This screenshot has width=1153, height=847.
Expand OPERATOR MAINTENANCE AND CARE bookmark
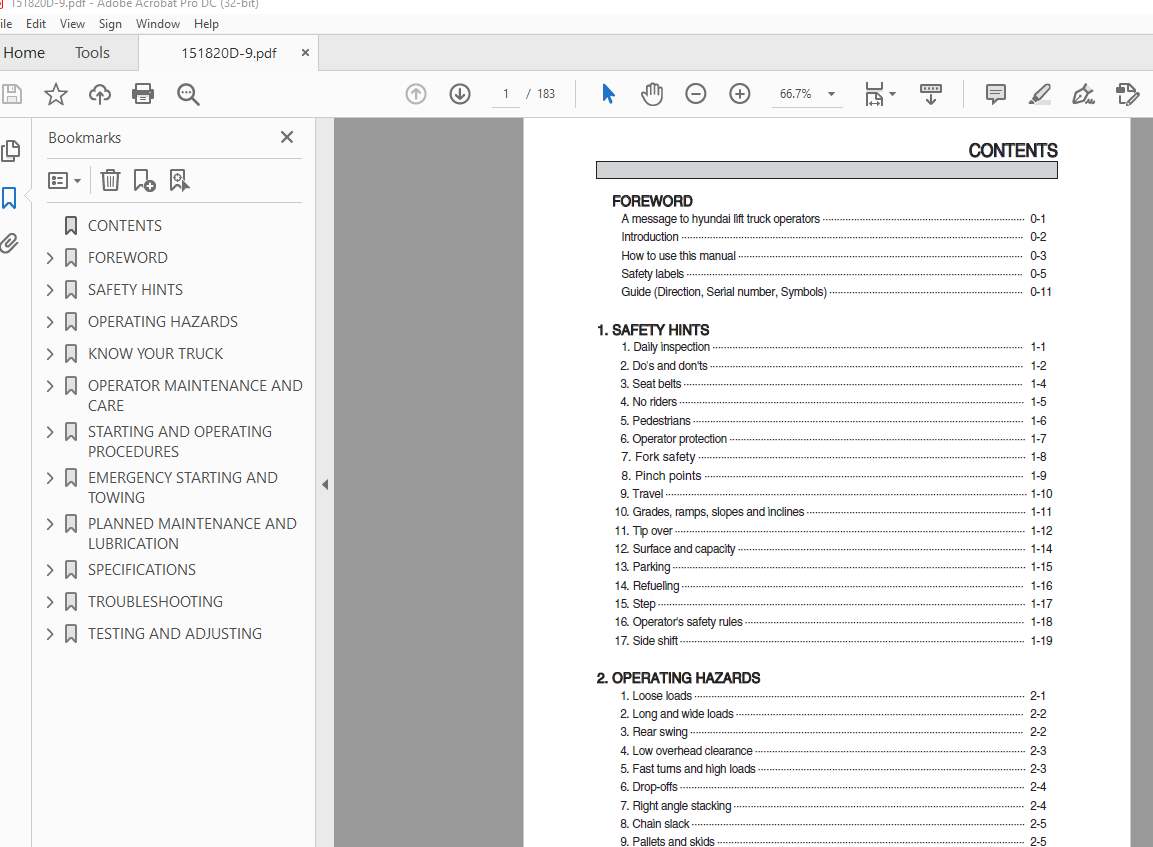(x=50, y=386)
